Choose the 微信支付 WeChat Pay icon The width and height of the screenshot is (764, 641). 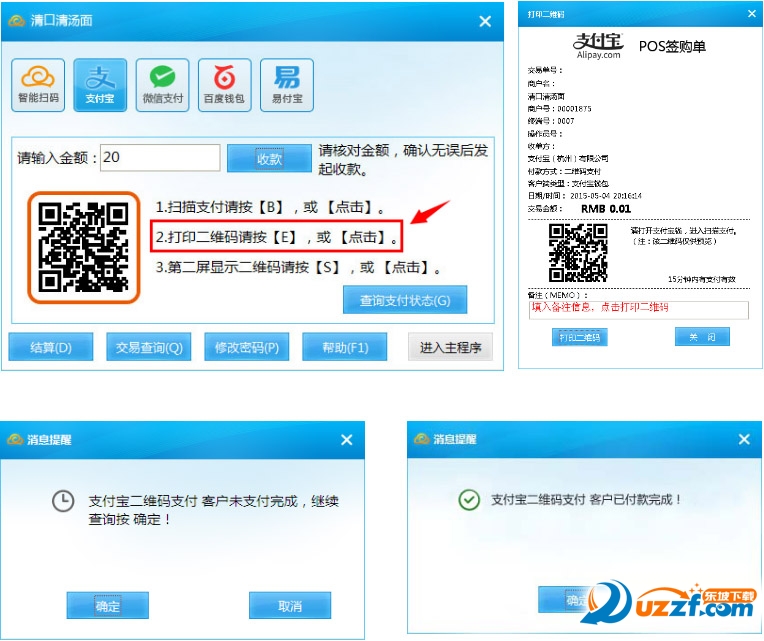pos(162,85)
